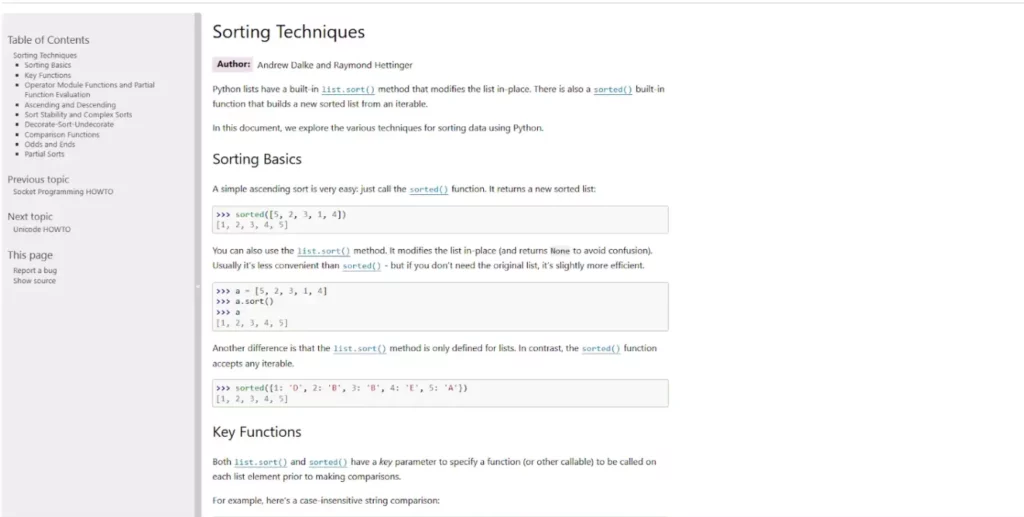
Task: Click the Sorting Basics section heading
Action: pos(257,159)
